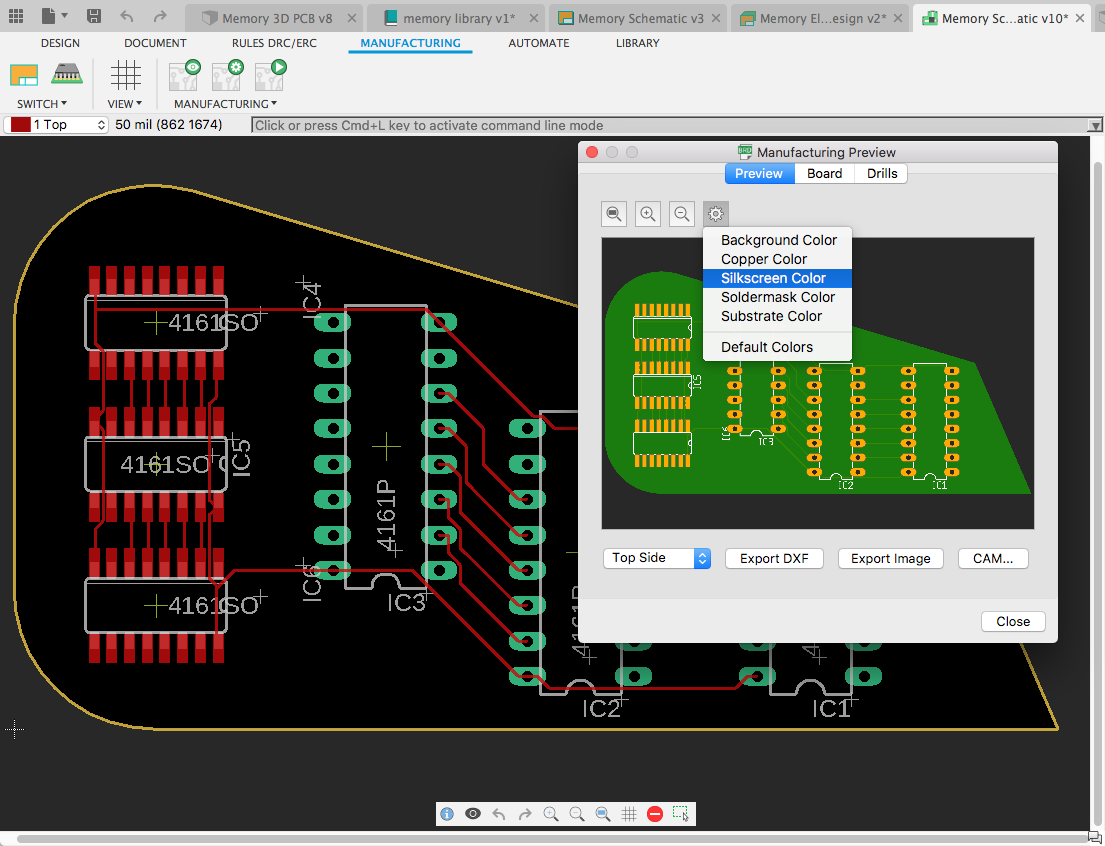Click the info icon in bottom toolbar

pyautogui.click(x=447, y=814)
